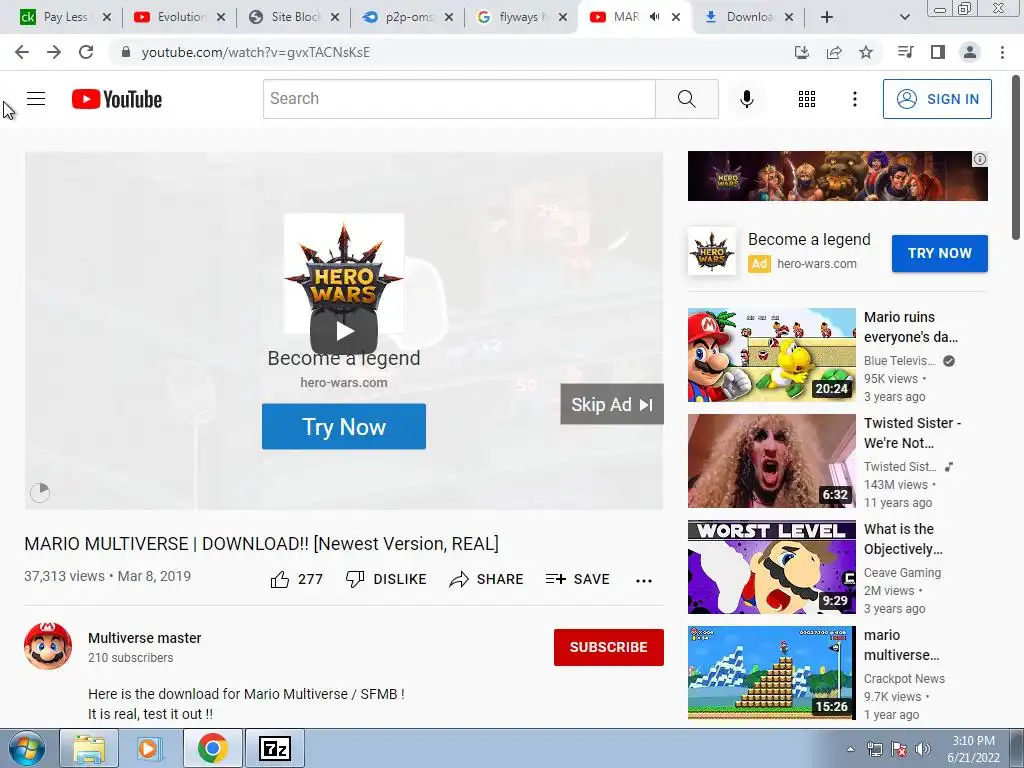Click the page vertical scrollbar
Image resolution: width=1024 pixels, height=768 pixels.
point(1016,158)
